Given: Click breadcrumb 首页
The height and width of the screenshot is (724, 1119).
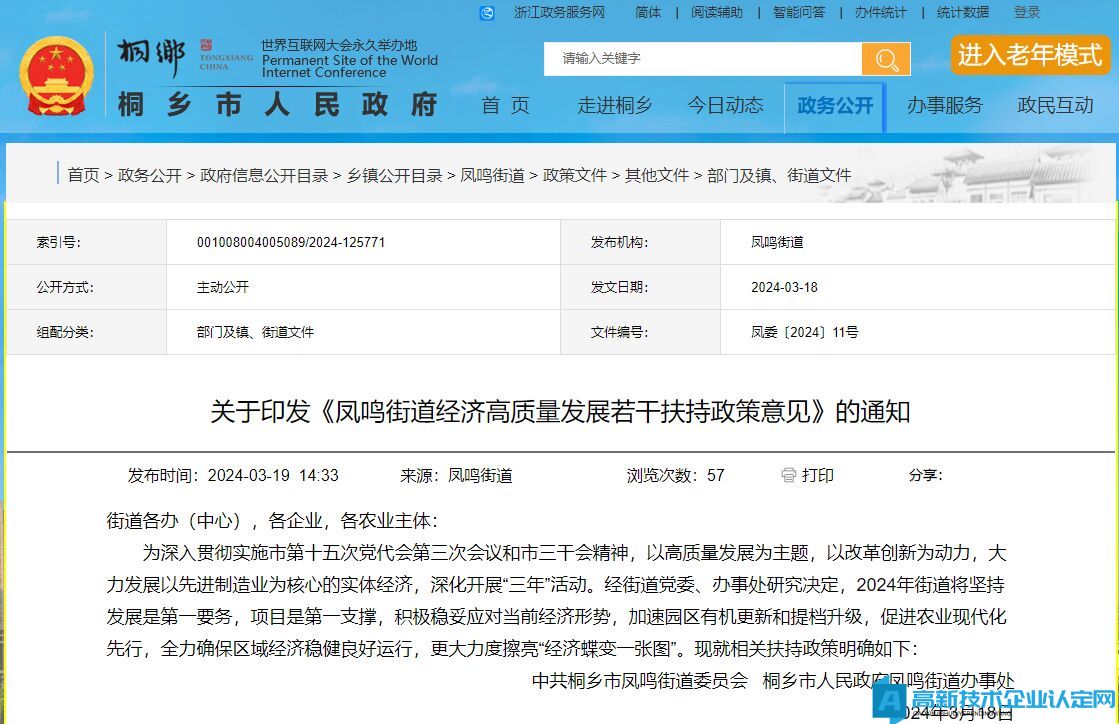Looking at the screenshot, I should (83, 175).
